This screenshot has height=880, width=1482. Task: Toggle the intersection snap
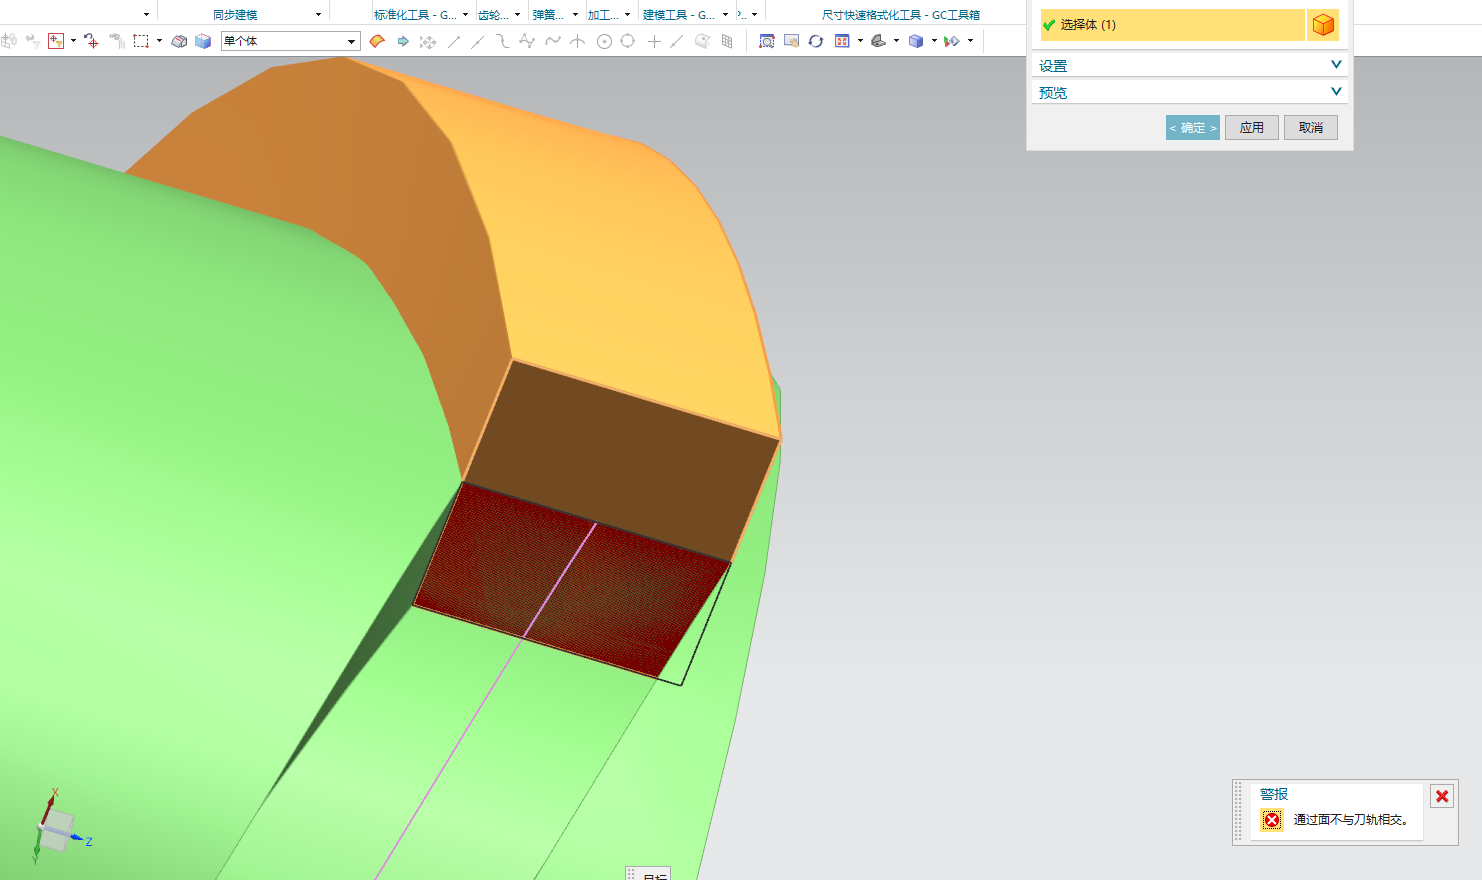click(x=578, y=41)
